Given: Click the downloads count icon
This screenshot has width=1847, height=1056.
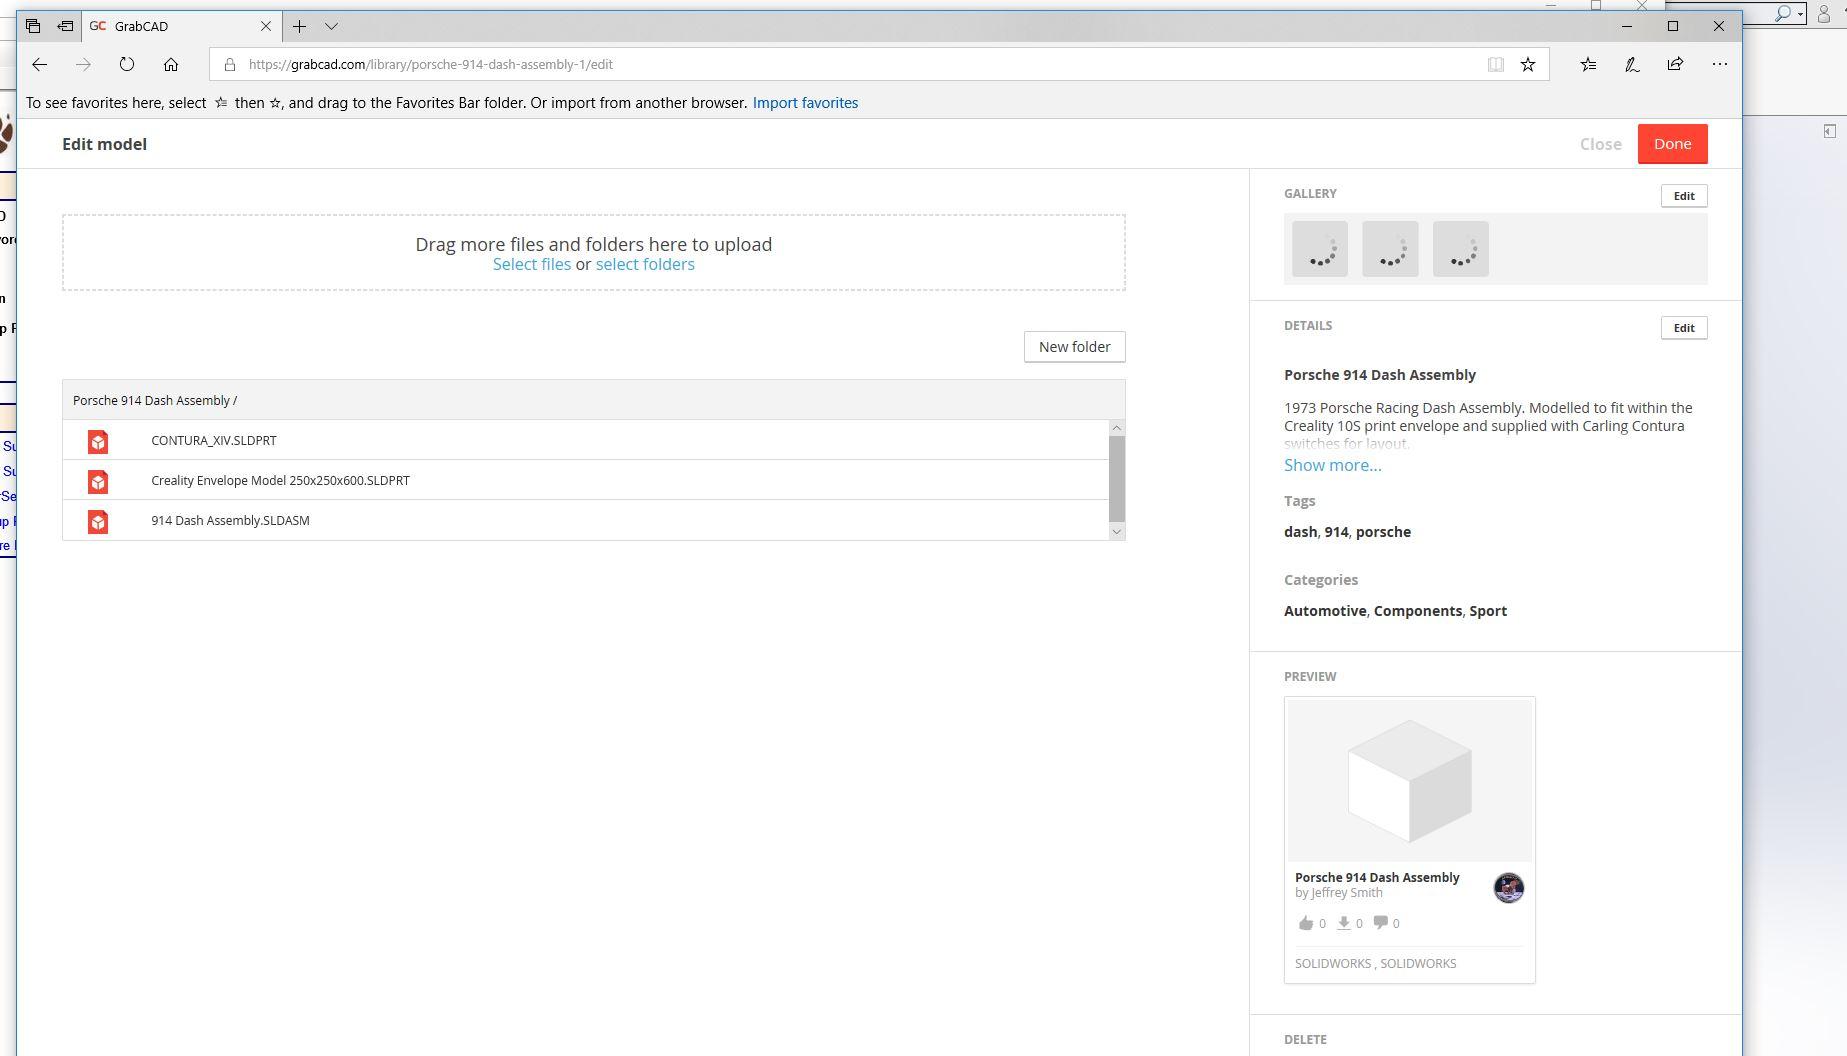Looking at the screenshot, I should (x=1344, y=923).
